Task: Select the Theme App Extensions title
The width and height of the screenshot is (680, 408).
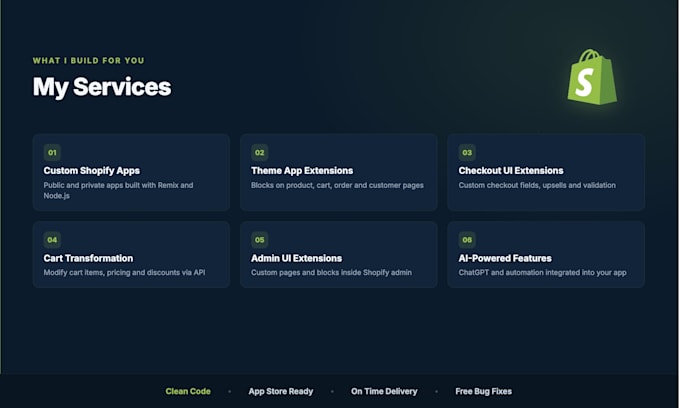Action: click(302, 171)
